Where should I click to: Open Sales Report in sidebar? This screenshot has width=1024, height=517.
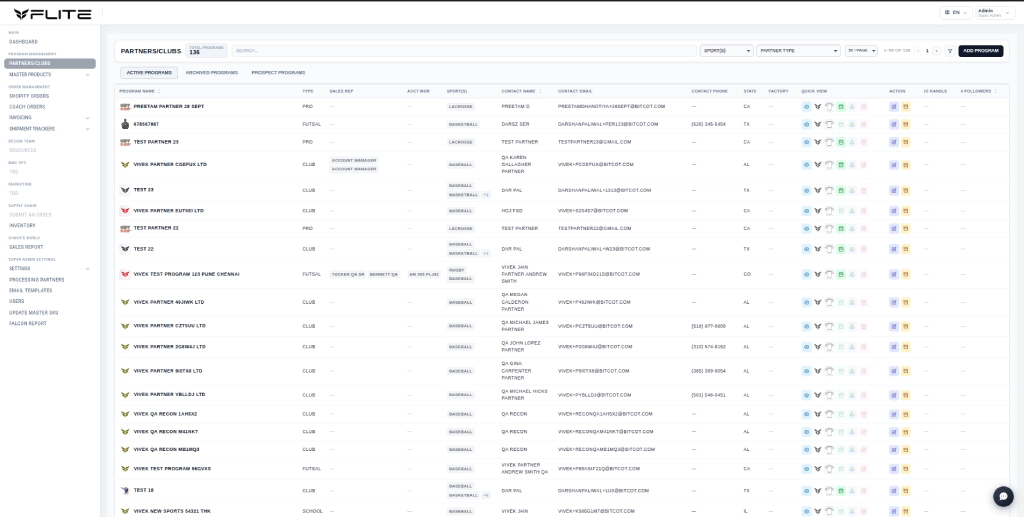[x=26, y=247]
